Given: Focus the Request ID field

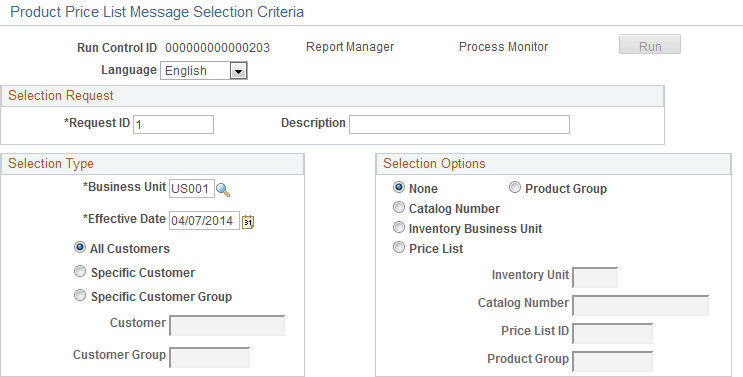Looking at the screenshot, I should tap(173, 125).
